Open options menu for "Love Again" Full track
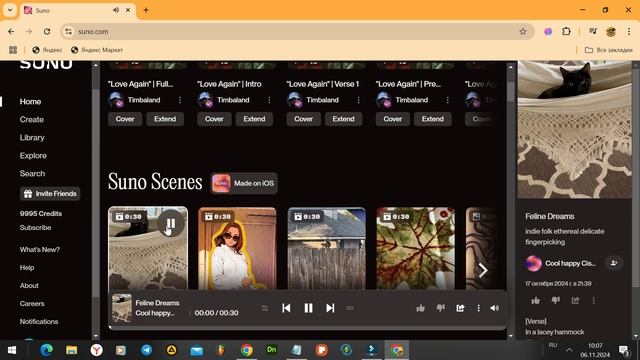This screenshot has height=360, width=640. click(x=180, y=100)
